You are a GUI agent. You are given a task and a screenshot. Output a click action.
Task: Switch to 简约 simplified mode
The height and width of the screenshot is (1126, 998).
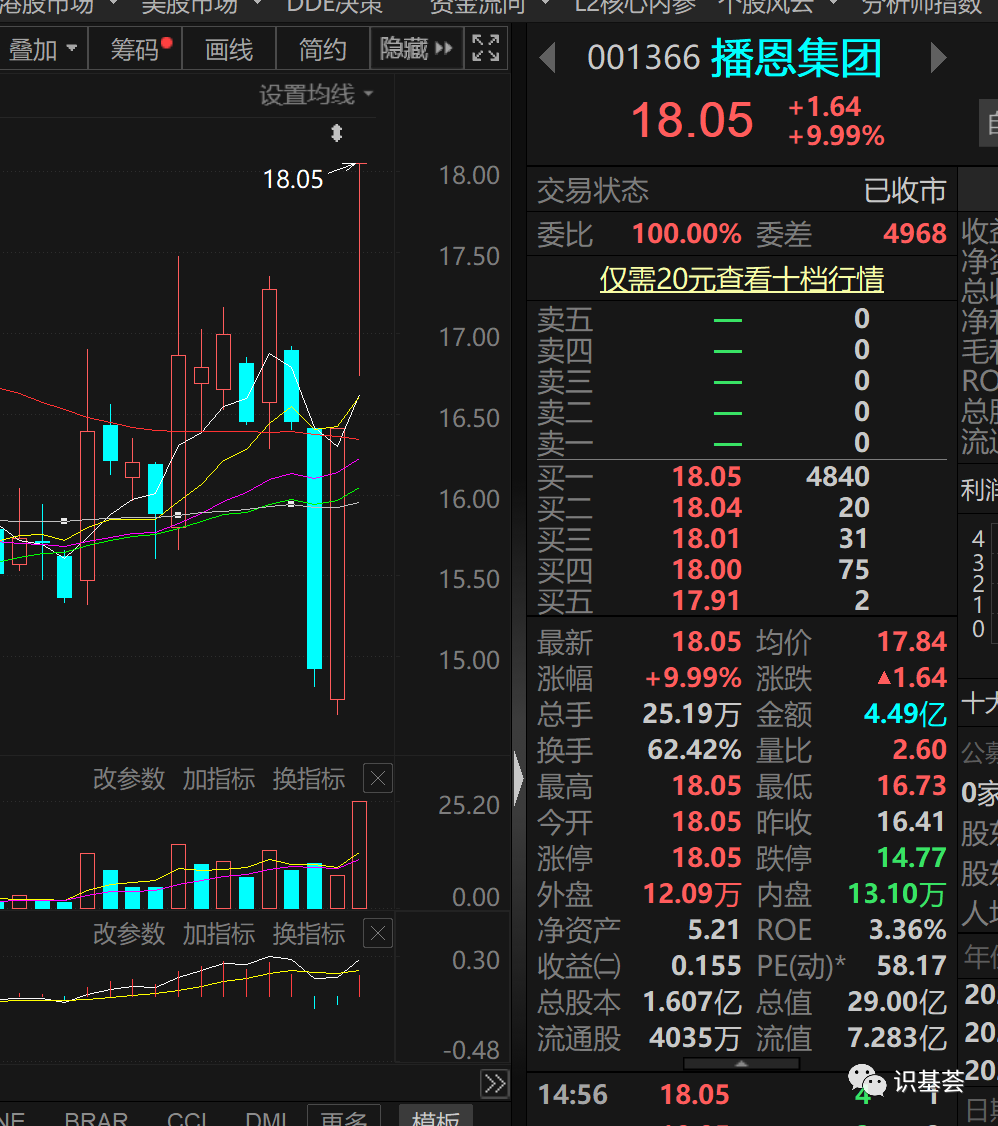(322, 49)
